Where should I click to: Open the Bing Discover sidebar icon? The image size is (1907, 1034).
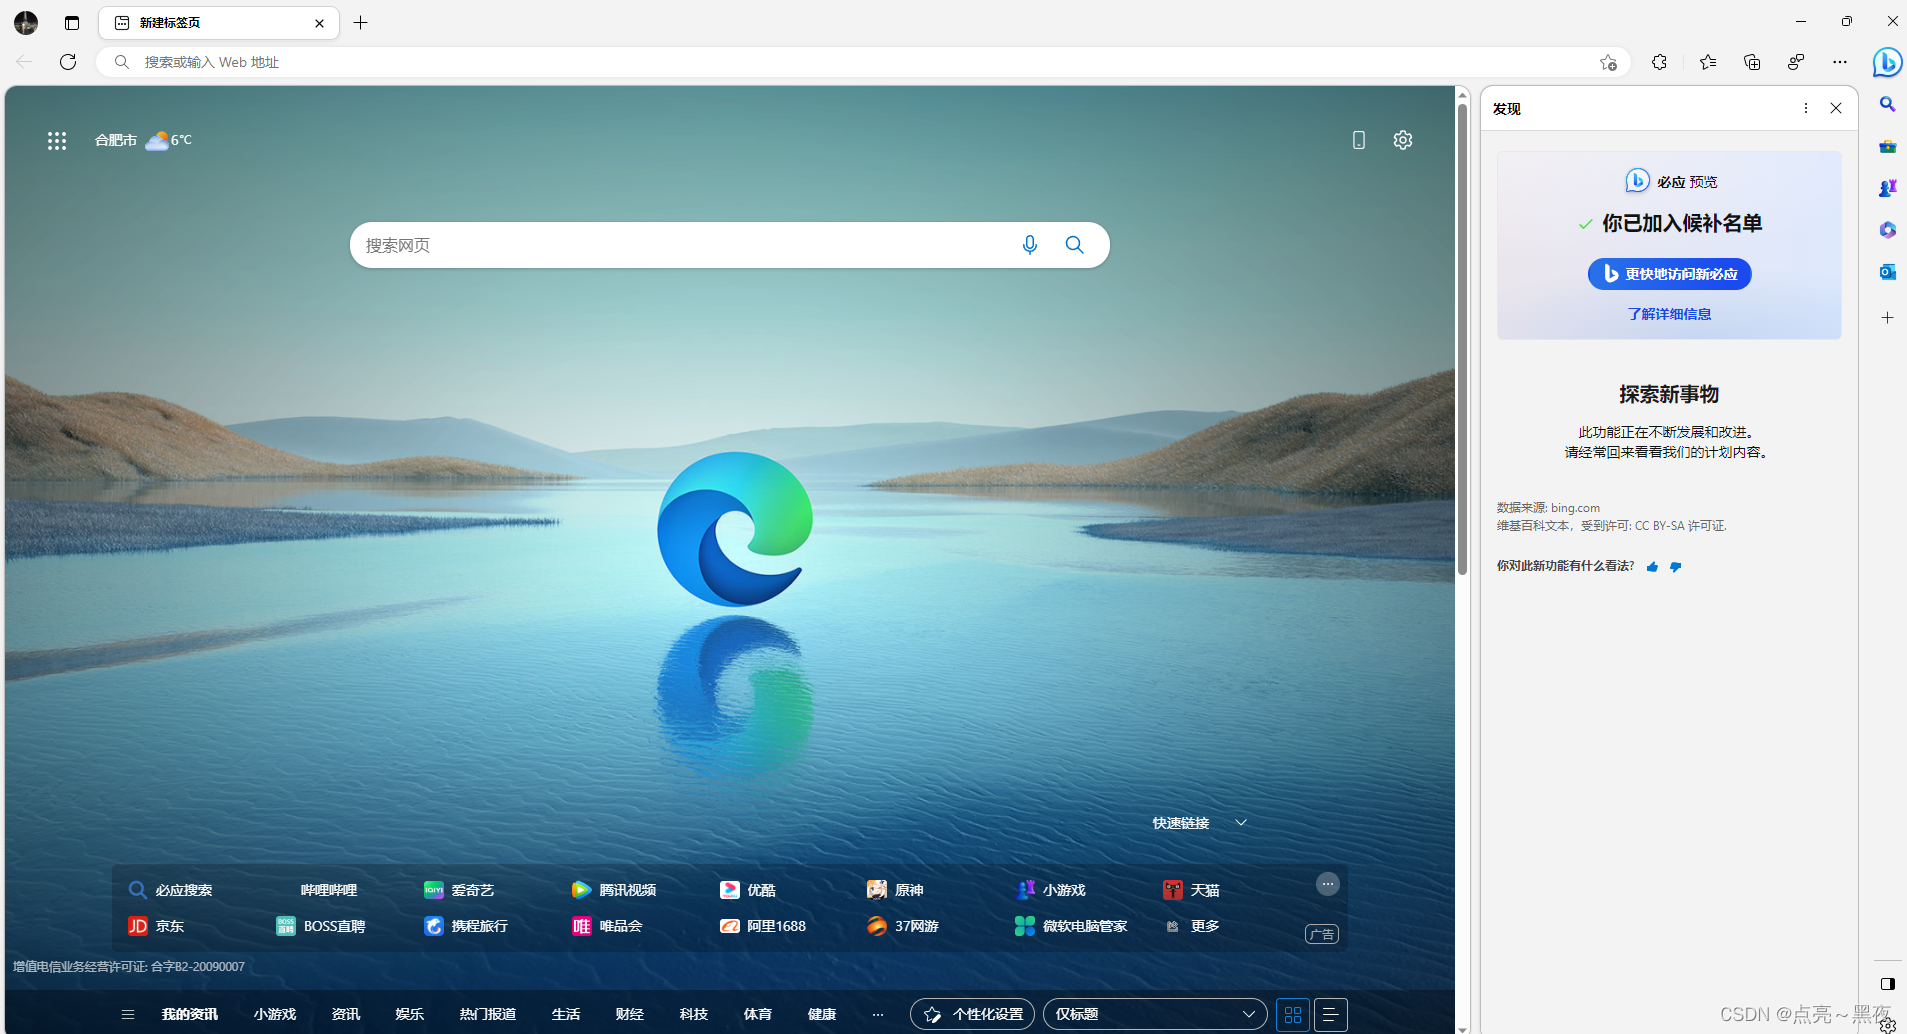1887,62
